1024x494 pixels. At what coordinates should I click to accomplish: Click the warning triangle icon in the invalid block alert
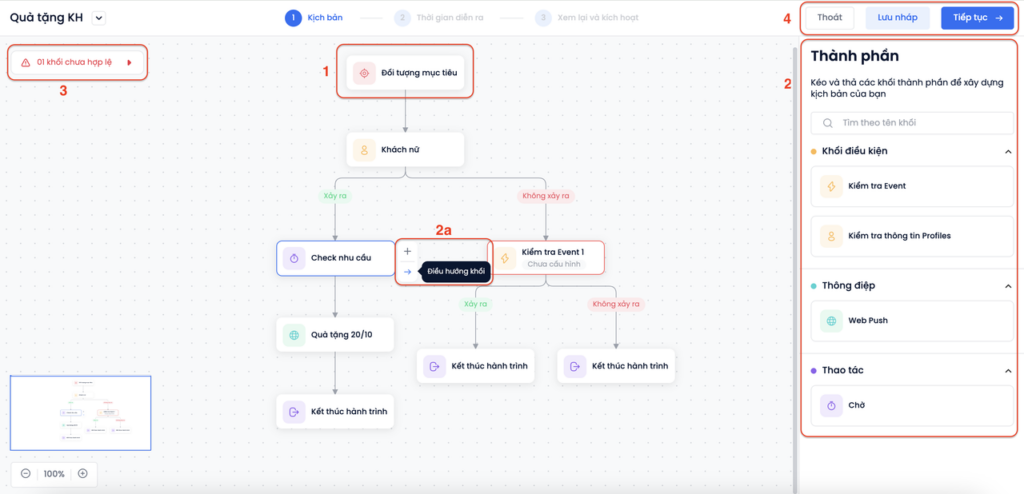tap(25, 63)
